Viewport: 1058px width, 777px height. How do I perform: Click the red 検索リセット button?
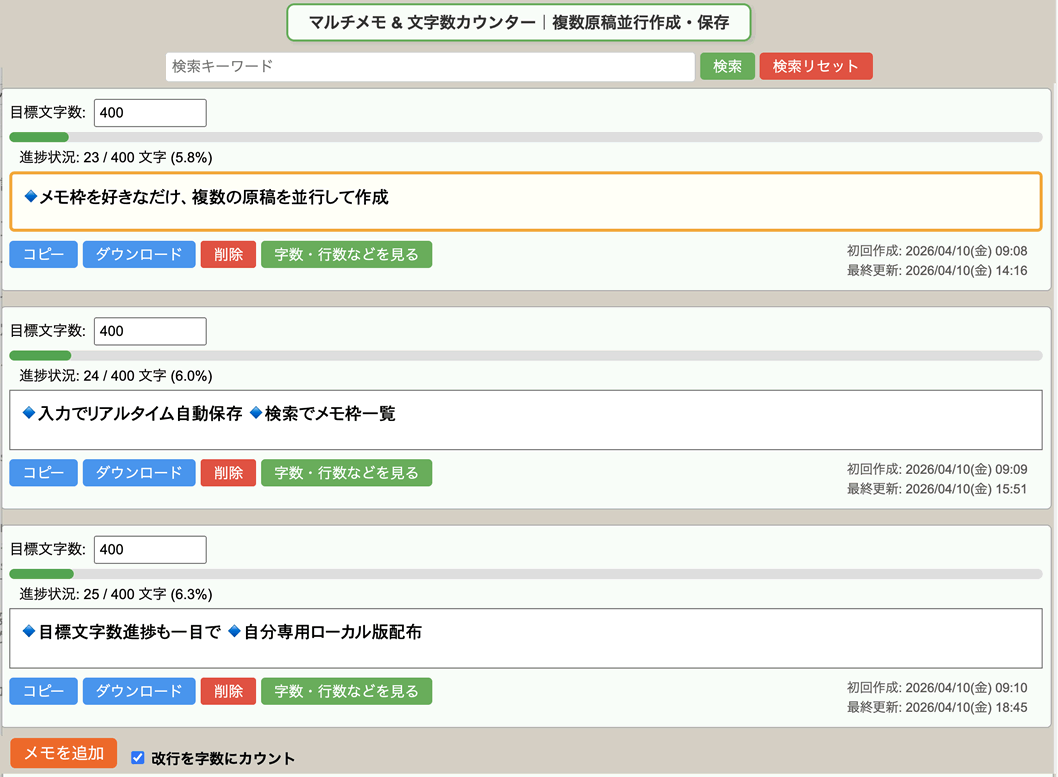[x=816, y=66]
